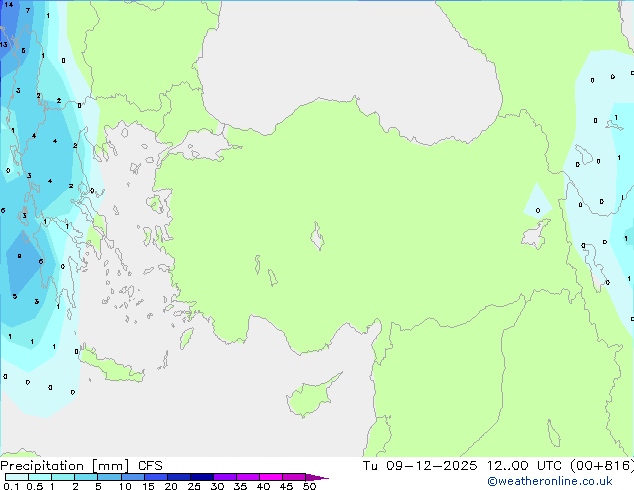Click the 0.5–1 mm legend swatch
Screen dimensions: 634x490
(x=40, y=477)
